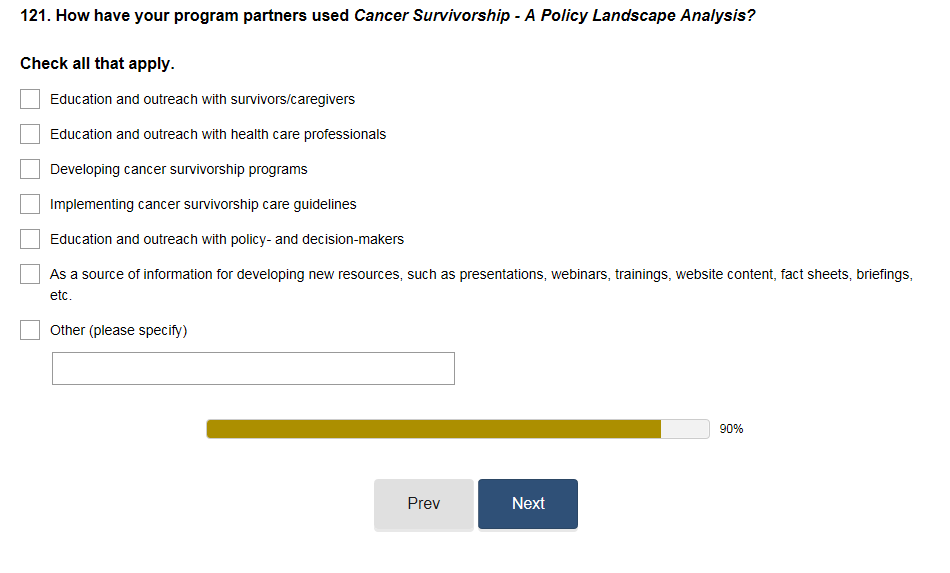Click the survey progress bar
Screen dimensions: 950x573
(457, 429)
